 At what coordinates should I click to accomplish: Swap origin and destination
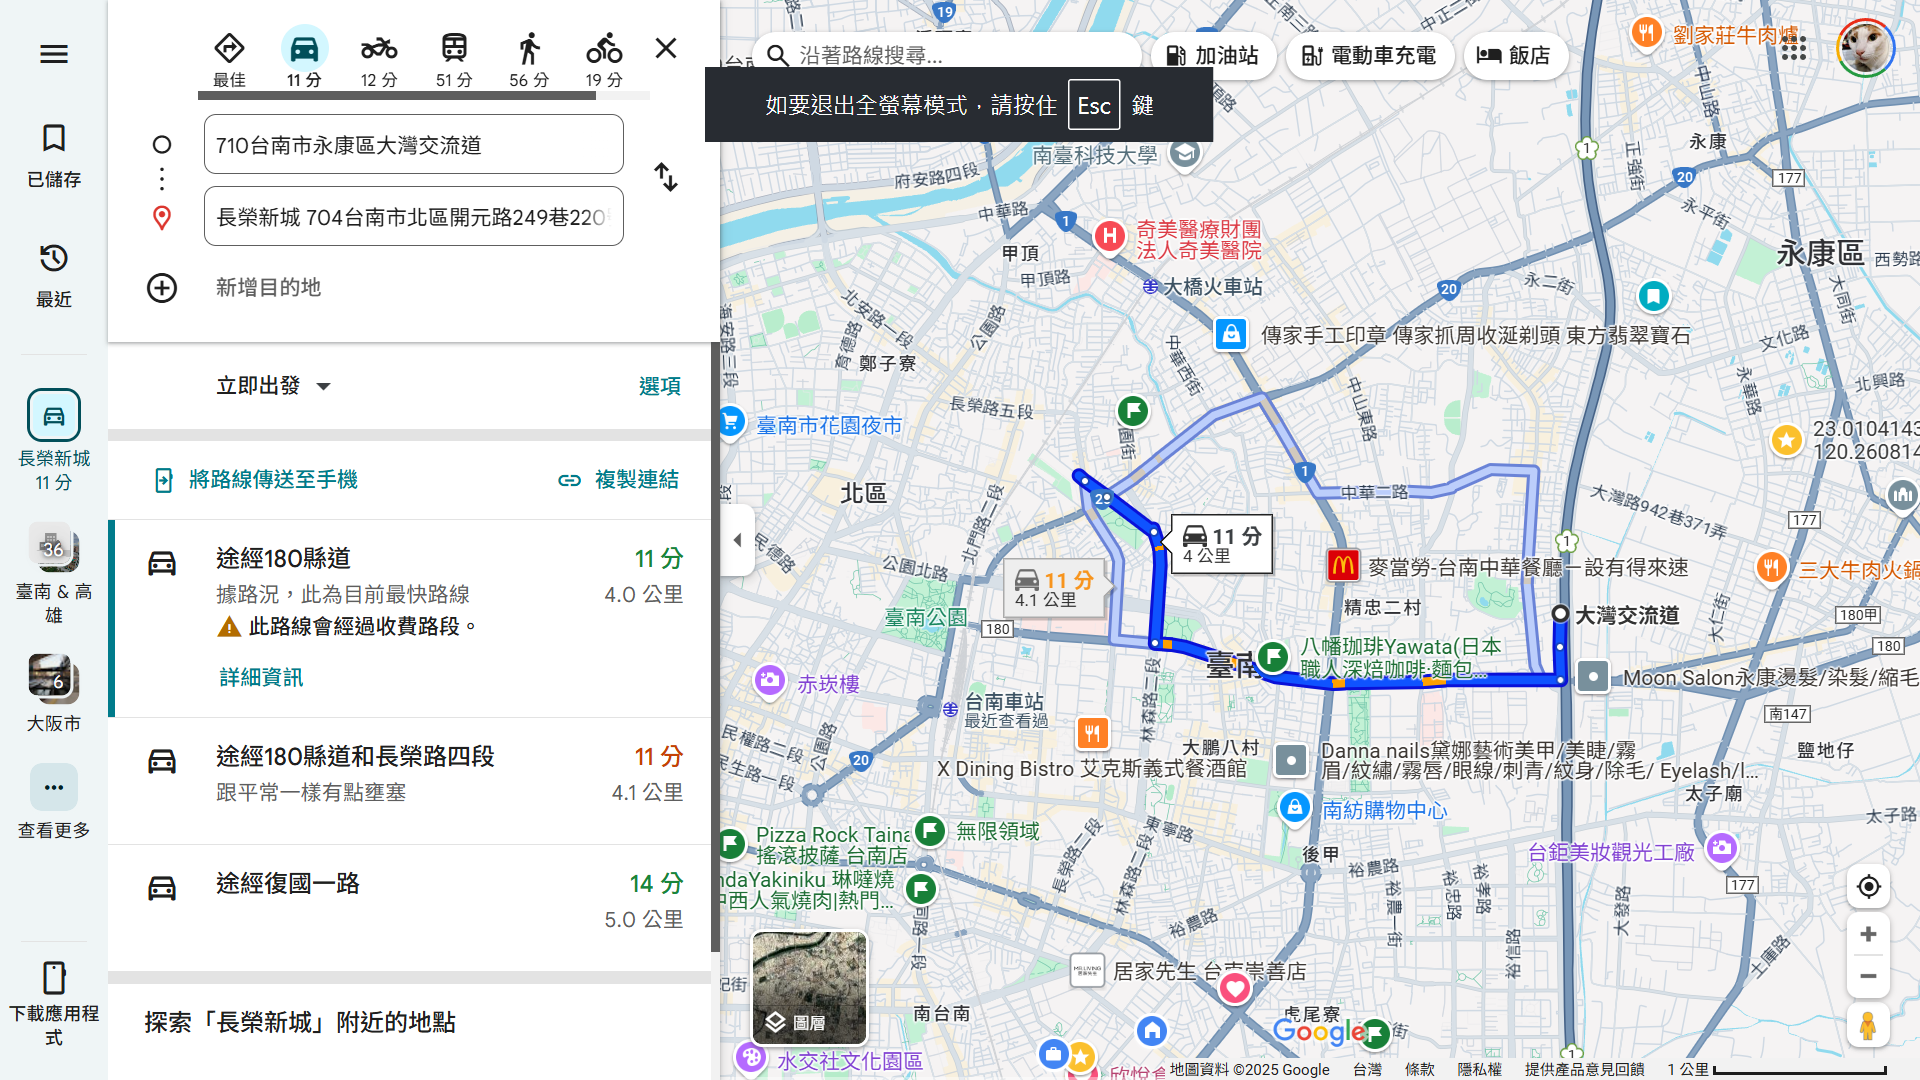[666, 178]
